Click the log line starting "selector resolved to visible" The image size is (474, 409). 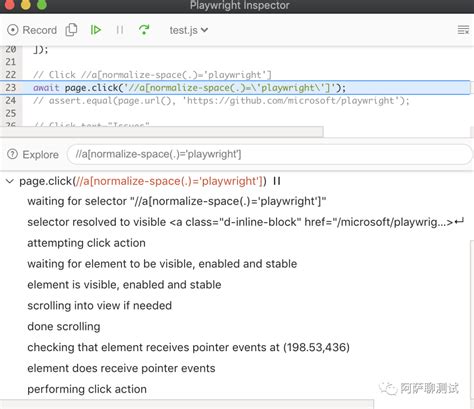pyautogui.click(x=245, y=222)
